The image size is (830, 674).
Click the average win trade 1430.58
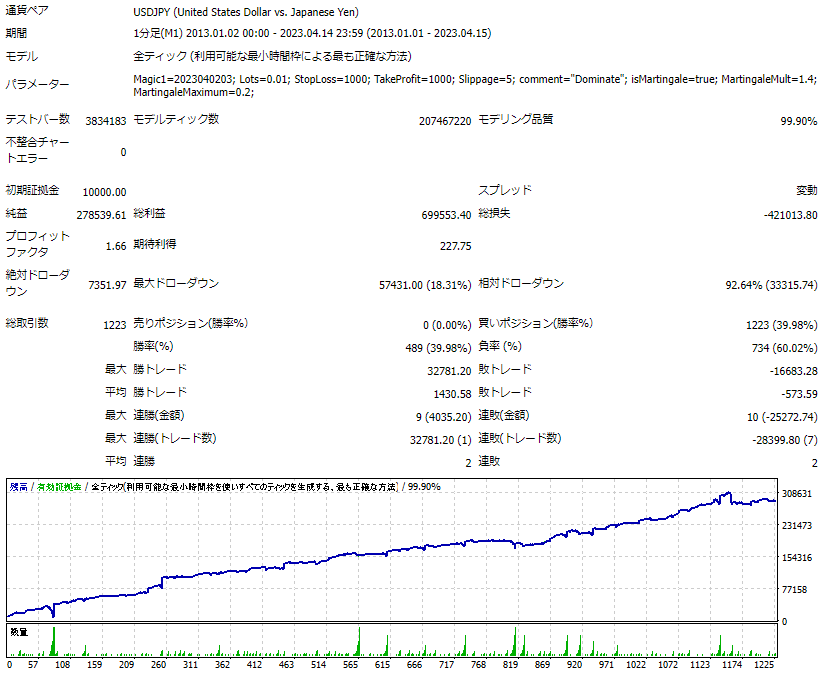tap(452, 394)
